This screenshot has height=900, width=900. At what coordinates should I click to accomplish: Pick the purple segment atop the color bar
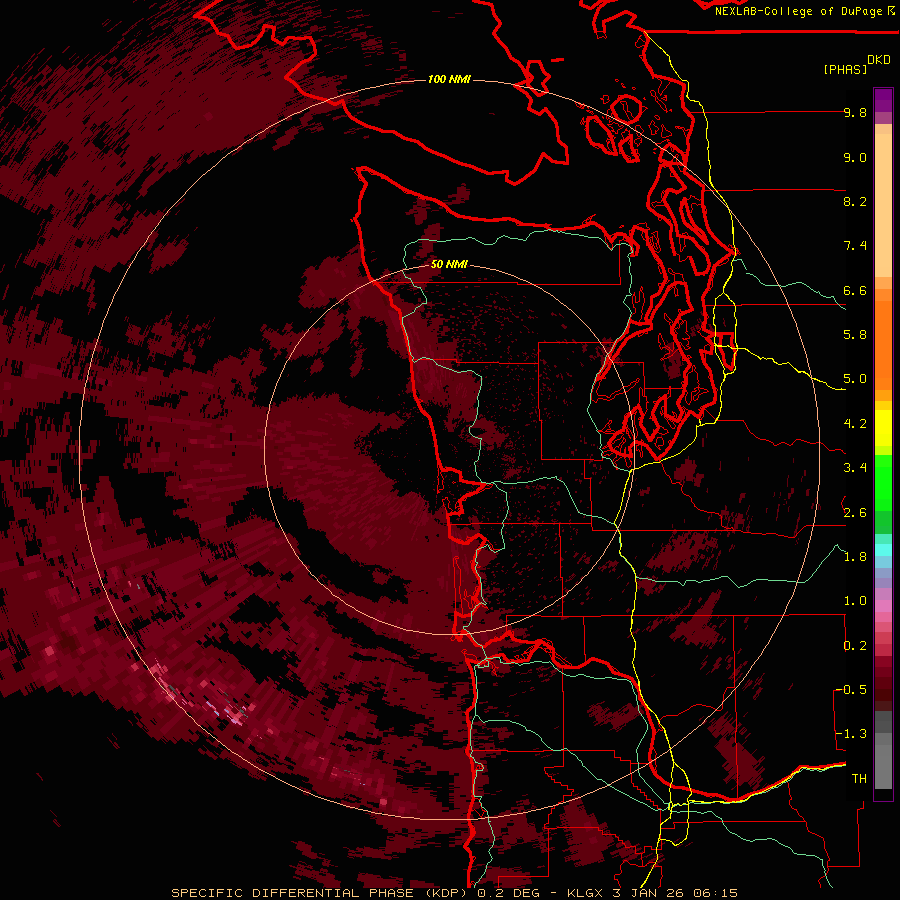click(883, 100)
